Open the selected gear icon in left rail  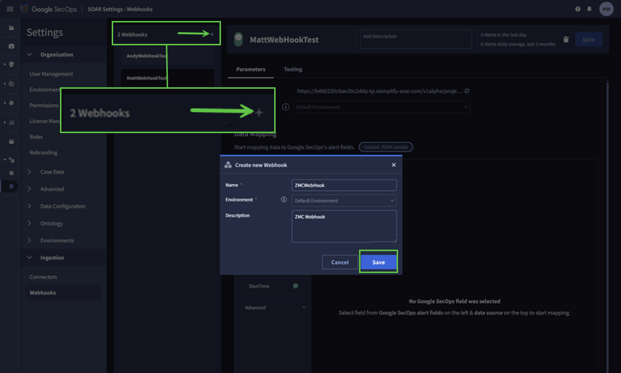click(x=11, y=186)
